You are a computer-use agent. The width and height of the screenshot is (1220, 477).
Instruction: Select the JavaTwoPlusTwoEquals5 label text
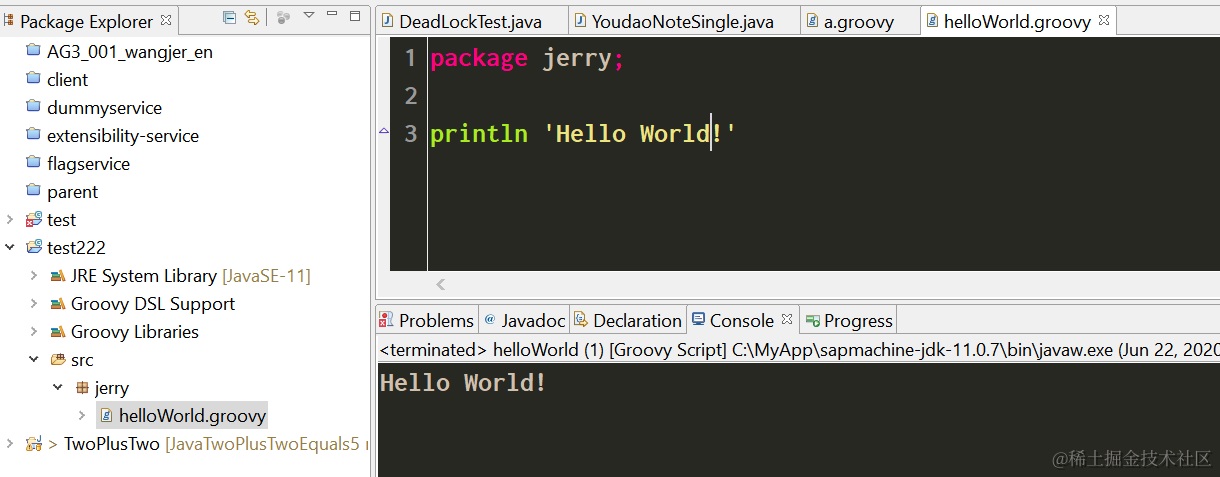pyautogui.click(x=263, y=443)
